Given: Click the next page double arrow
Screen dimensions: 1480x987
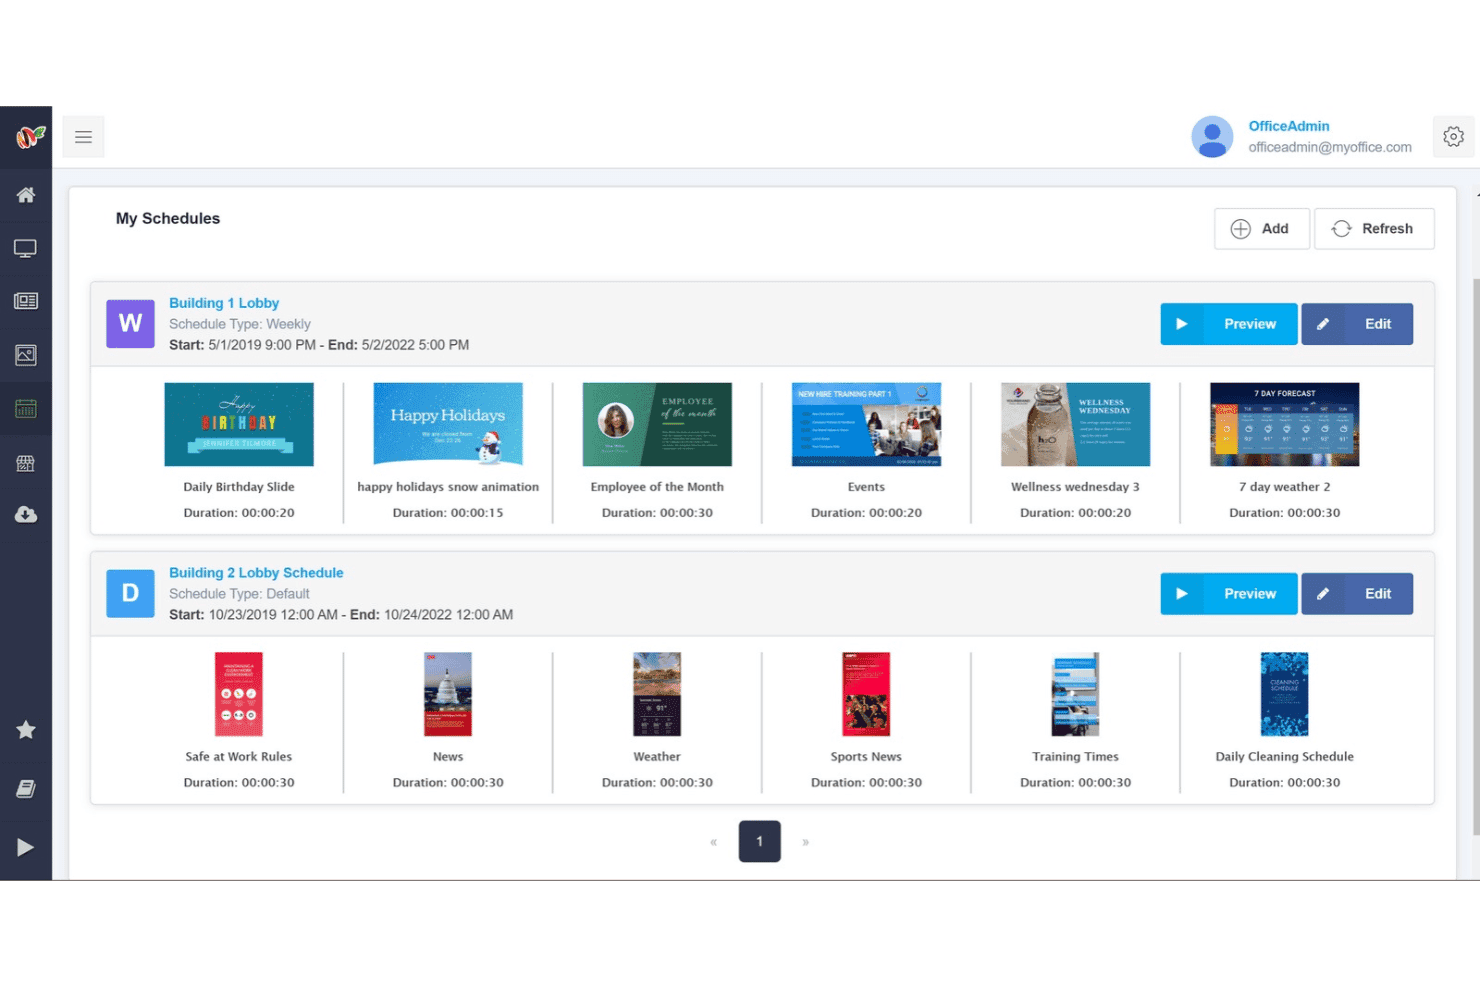Looking at the screenshot, I should point(805,842).
